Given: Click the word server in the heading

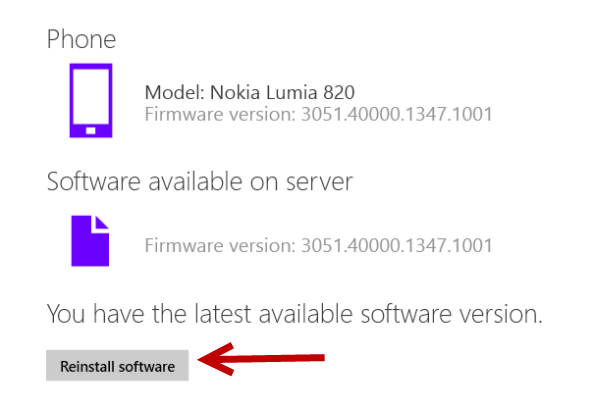Looking at the screenshot, I should pos(319,182).
